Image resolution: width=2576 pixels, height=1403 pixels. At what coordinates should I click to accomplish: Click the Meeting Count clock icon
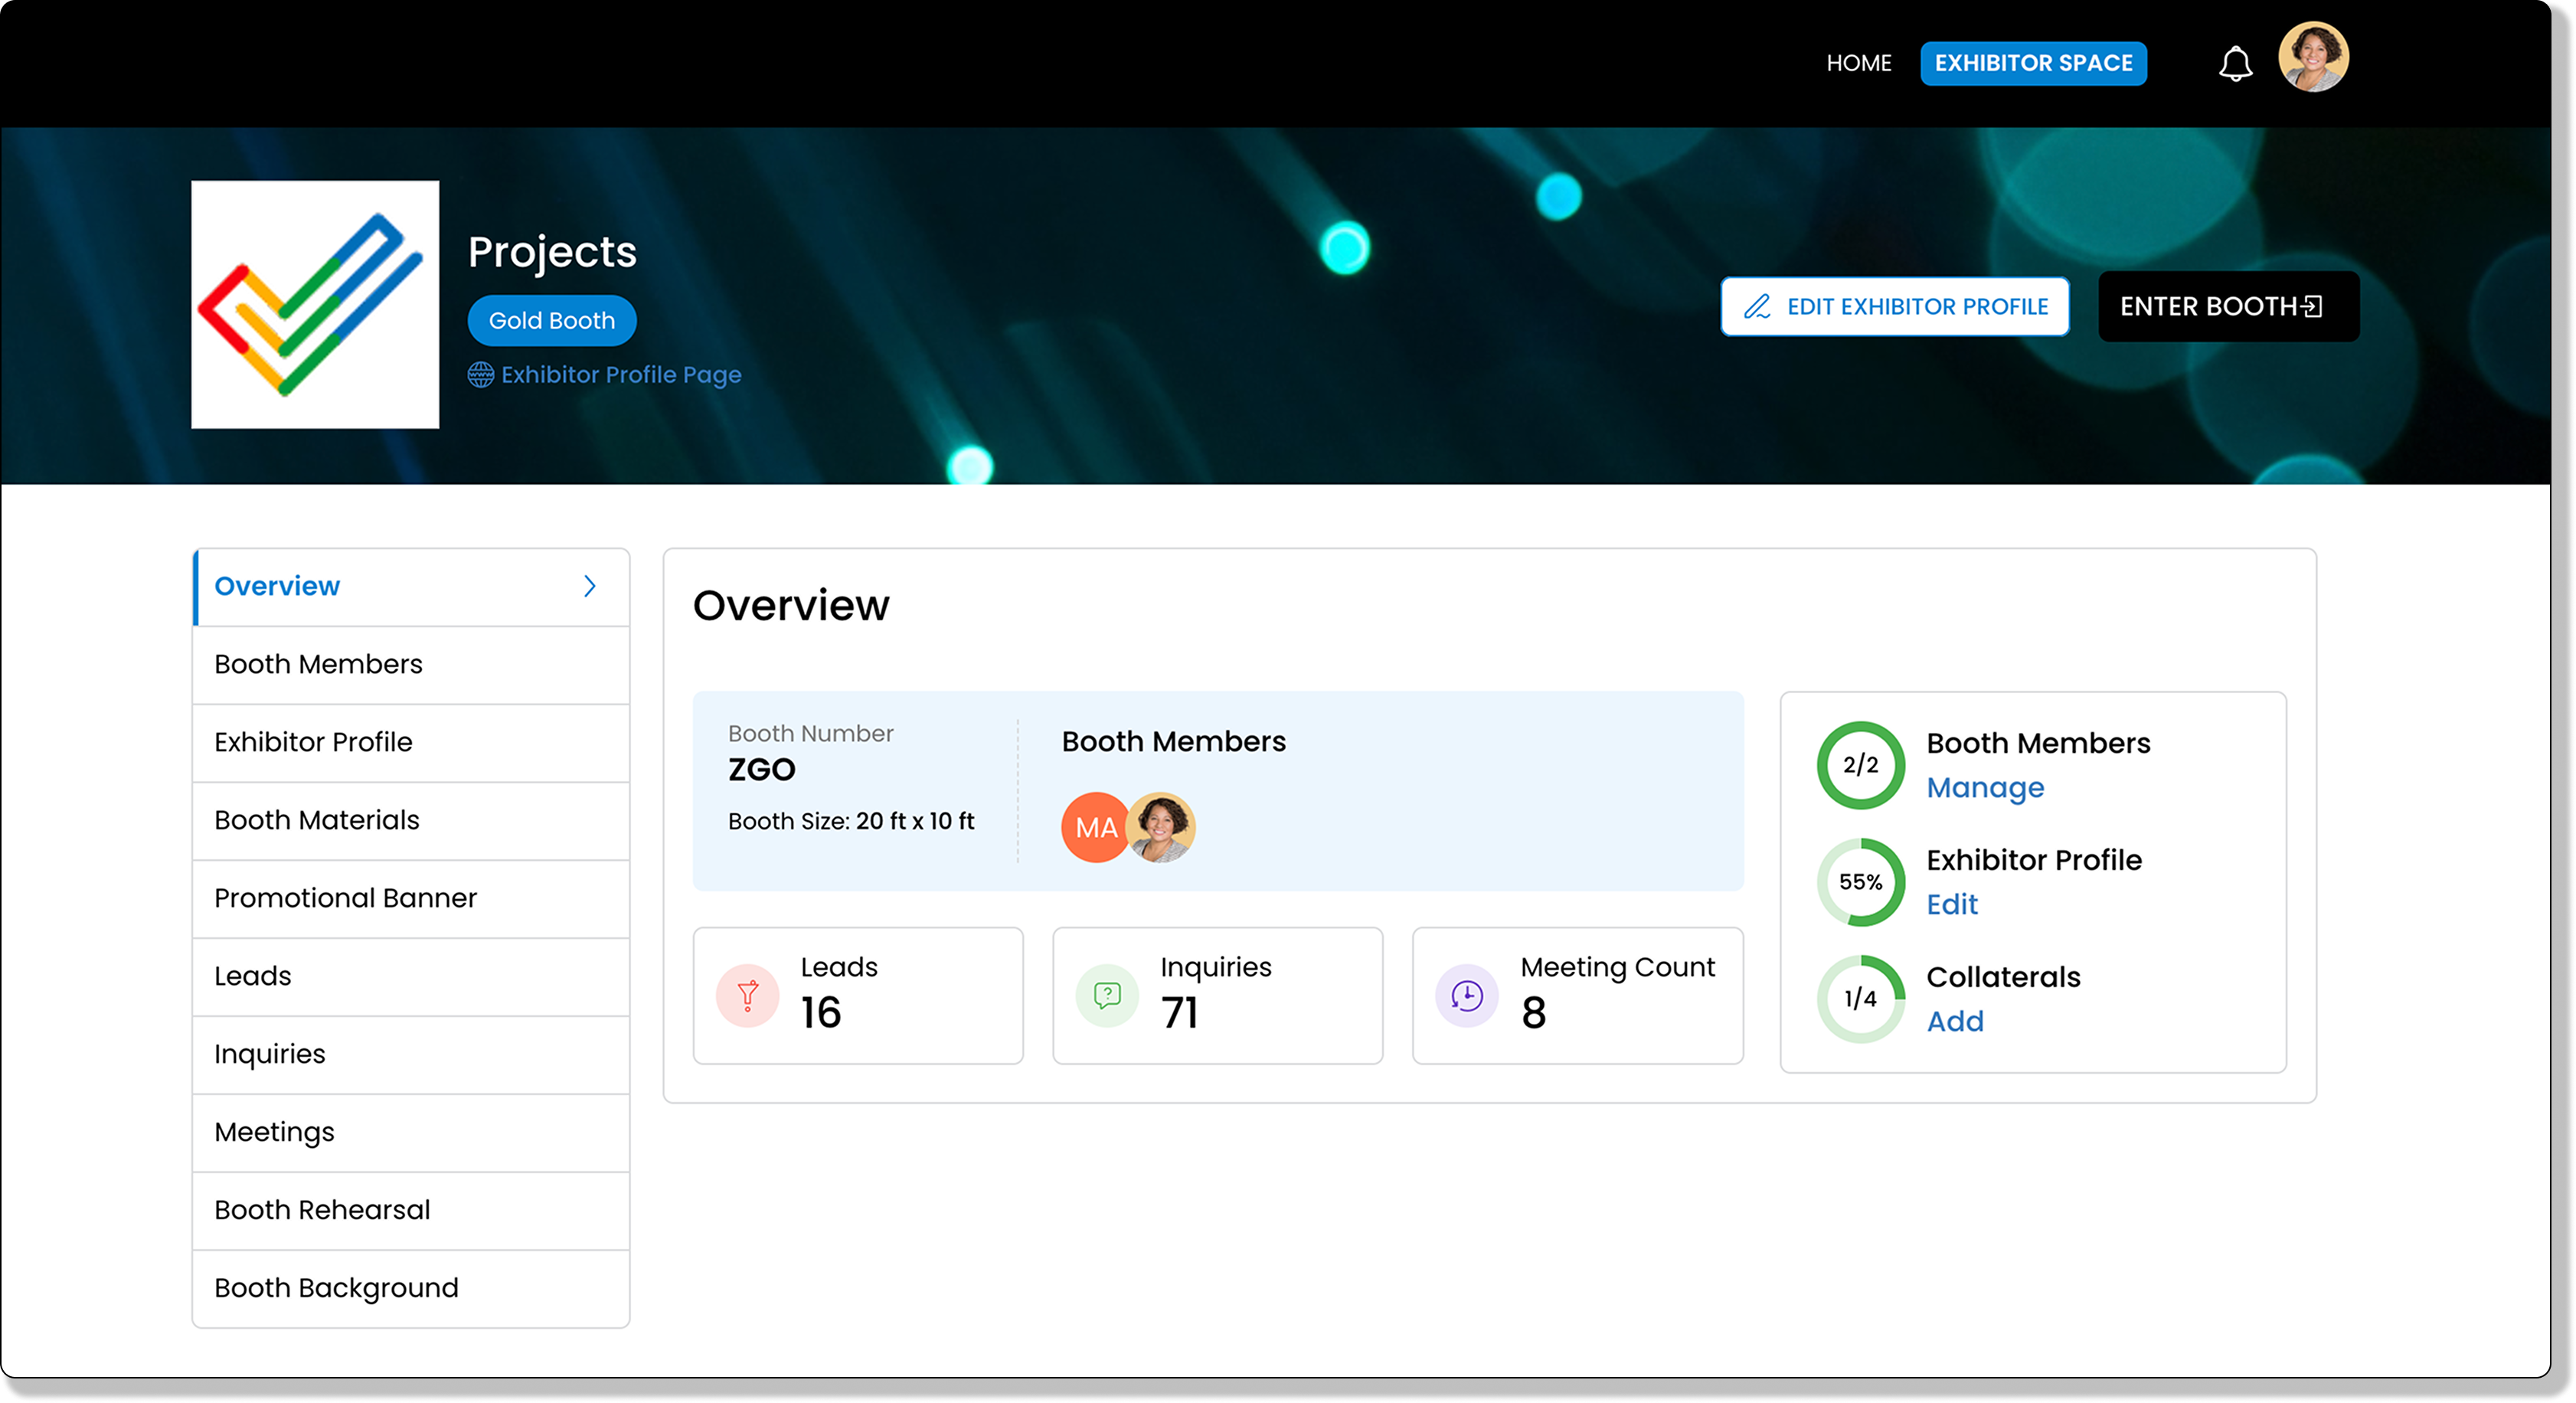pos(1466,995)
